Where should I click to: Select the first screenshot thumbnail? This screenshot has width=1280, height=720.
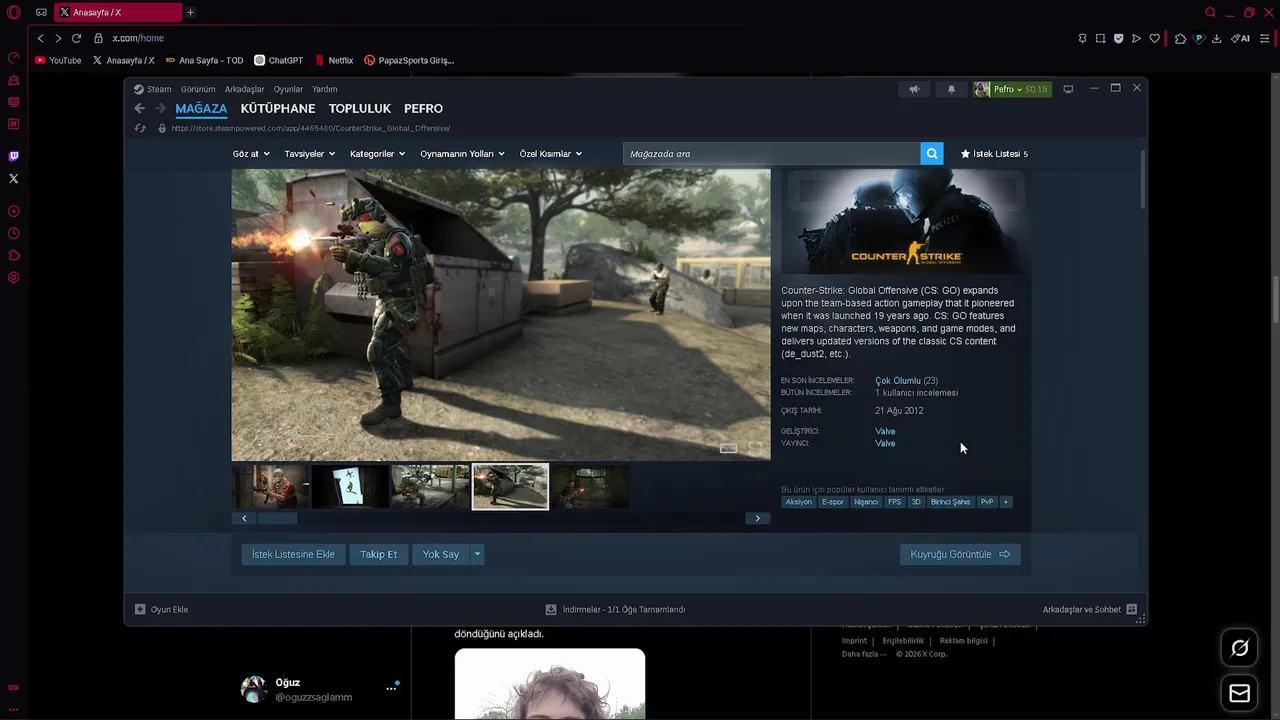click(x=270, y=486)
